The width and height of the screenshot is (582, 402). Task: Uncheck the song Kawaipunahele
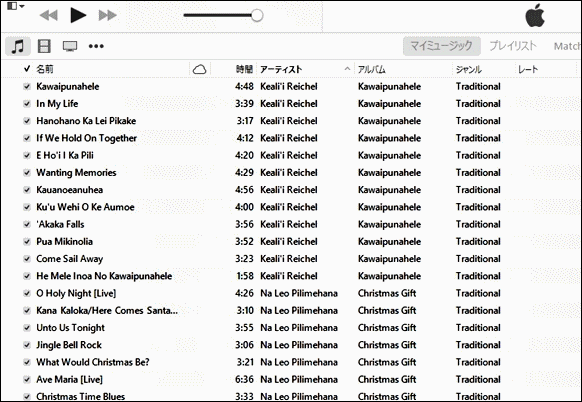[27, 86]
